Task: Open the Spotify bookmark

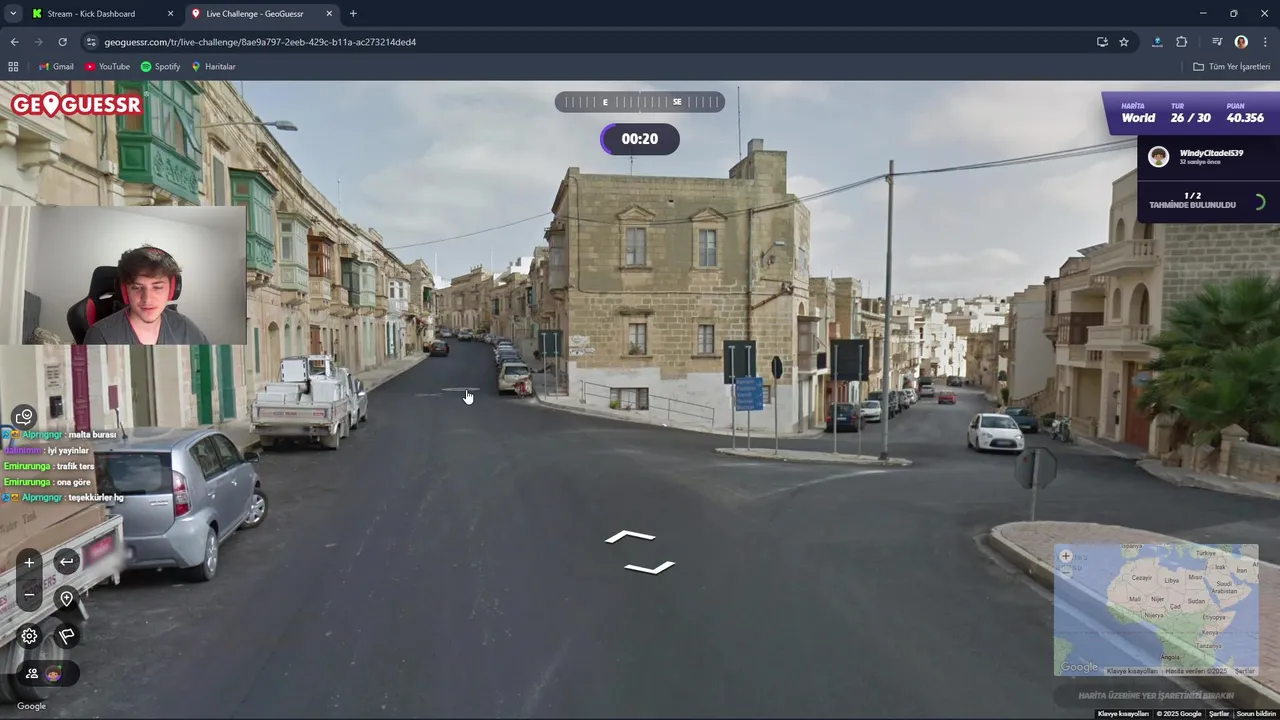Action: 160,66
